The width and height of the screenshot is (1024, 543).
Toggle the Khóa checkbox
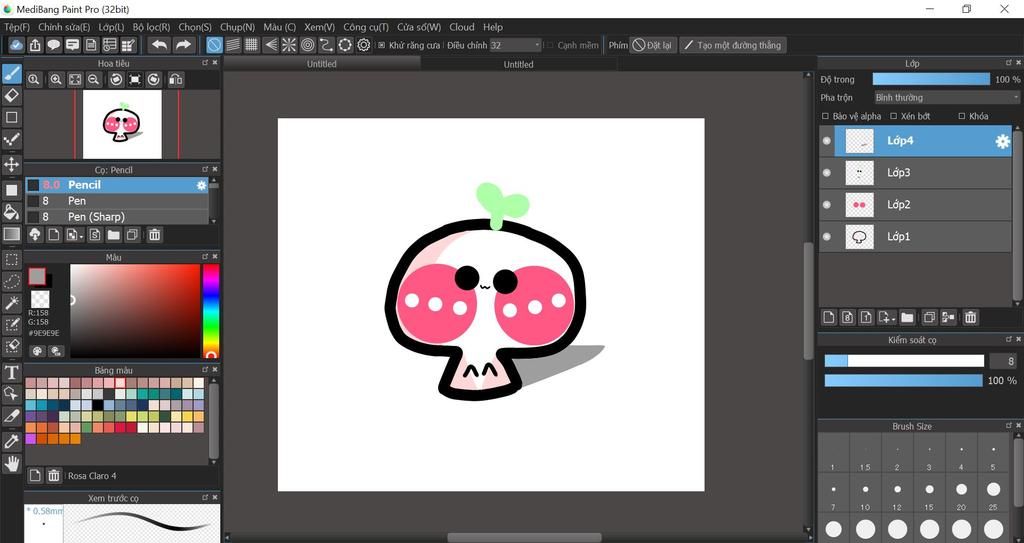pos(961,116)
